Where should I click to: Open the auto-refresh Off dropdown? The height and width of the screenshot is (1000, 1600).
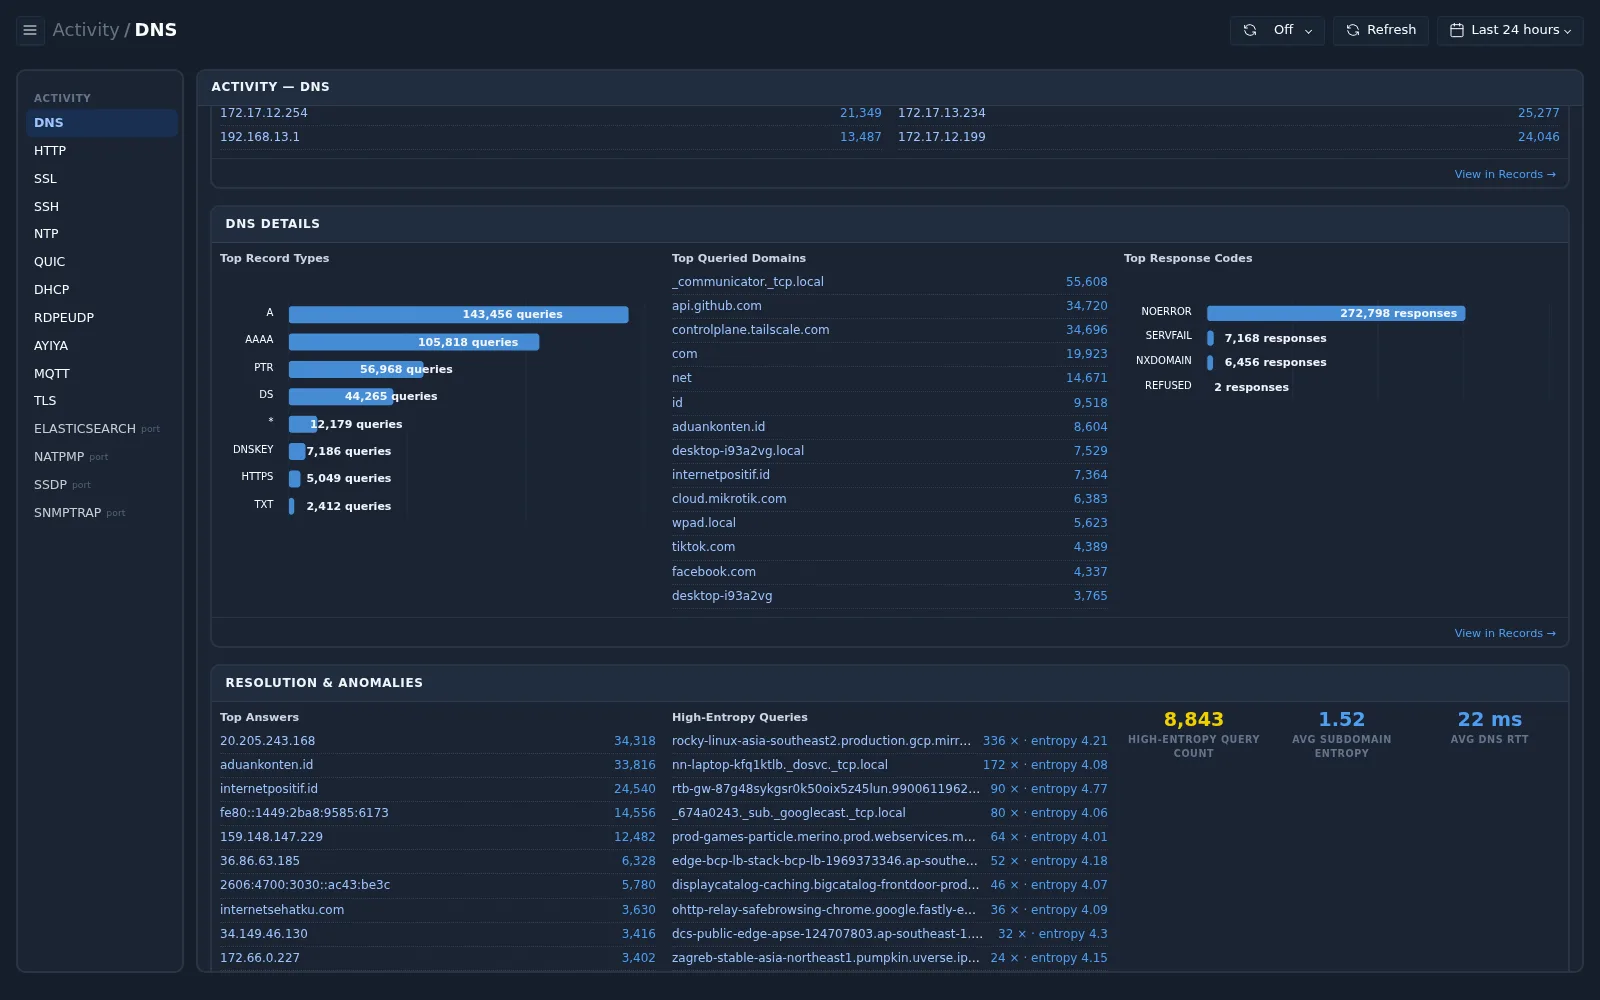[x=1277, y=30]
